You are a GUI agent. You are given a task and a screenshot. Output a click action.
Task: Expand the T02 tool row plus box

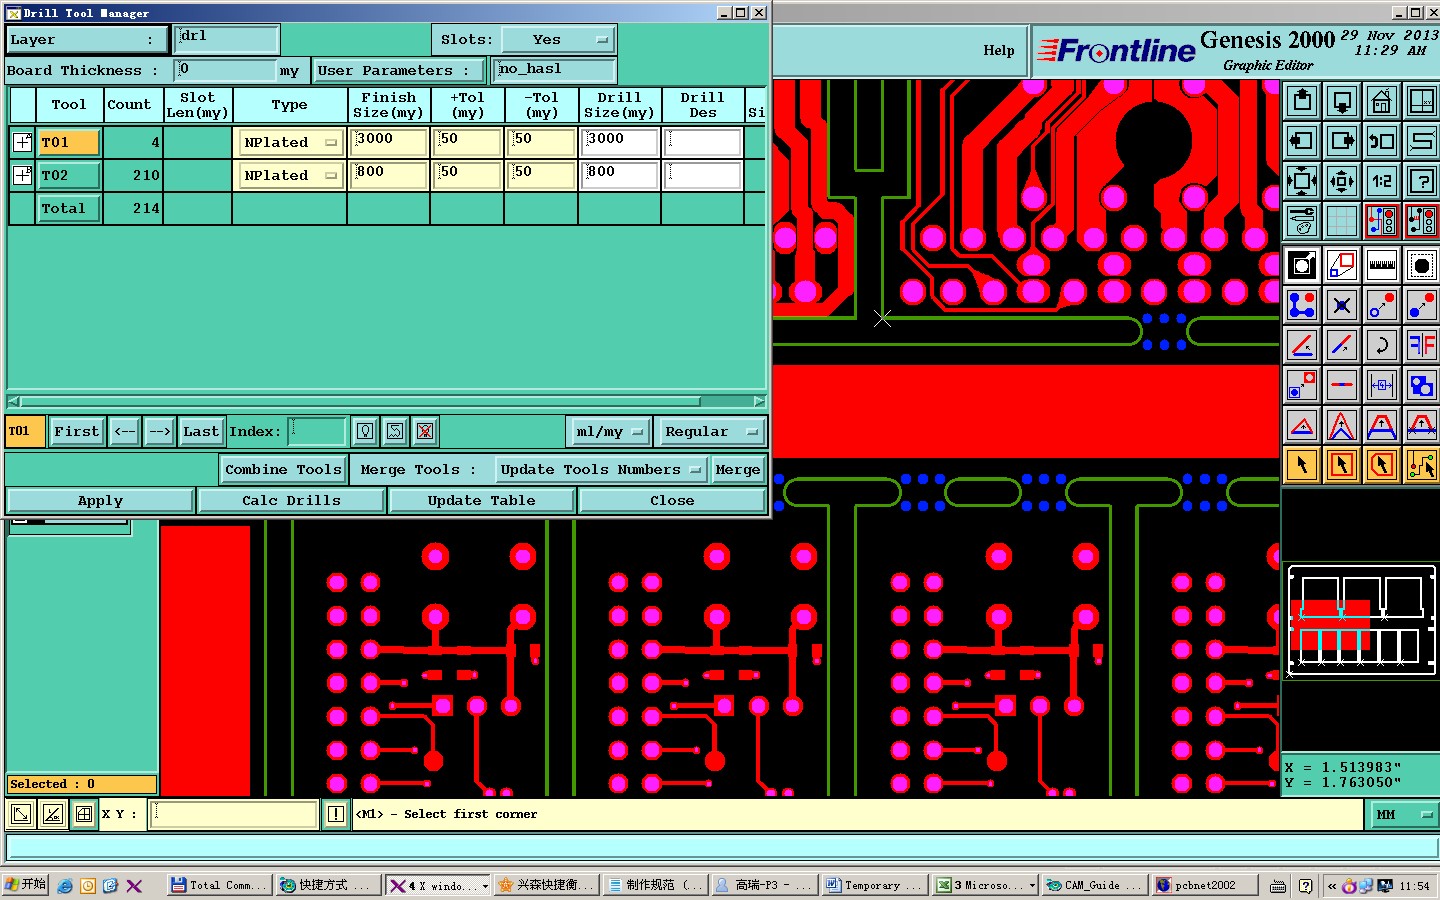[22, 175]
